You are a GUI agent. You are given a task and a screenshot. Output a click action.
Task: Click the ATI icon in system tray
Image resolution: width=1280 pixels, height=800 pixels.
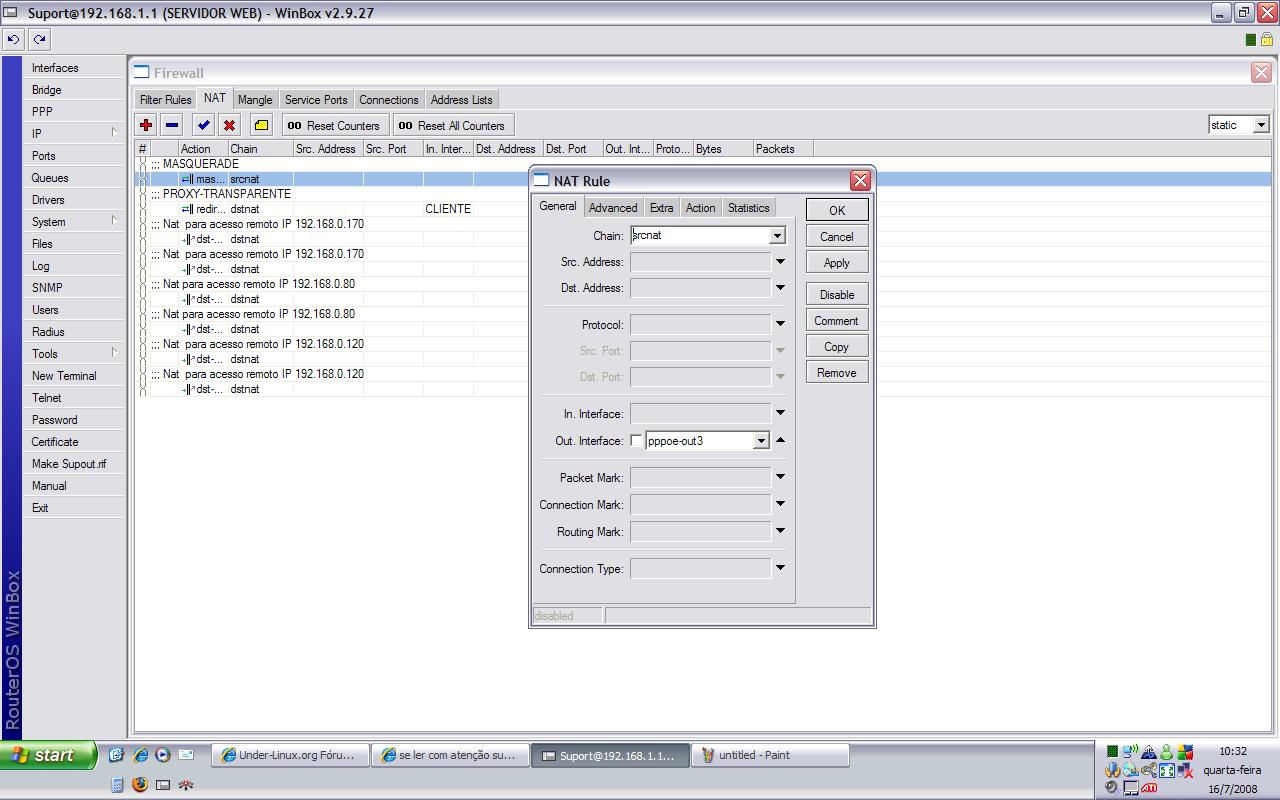[1149, 788]
